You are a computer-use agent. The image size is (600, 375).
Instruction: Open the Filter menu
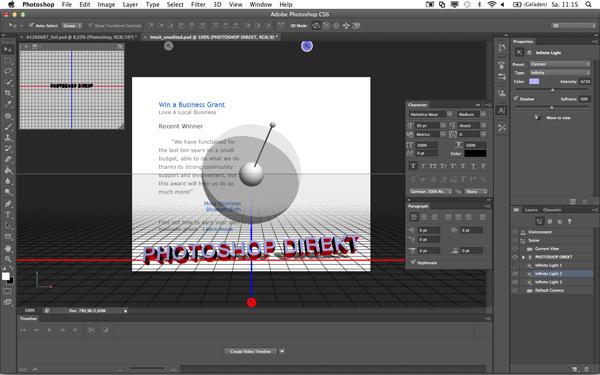click(198, 5)
